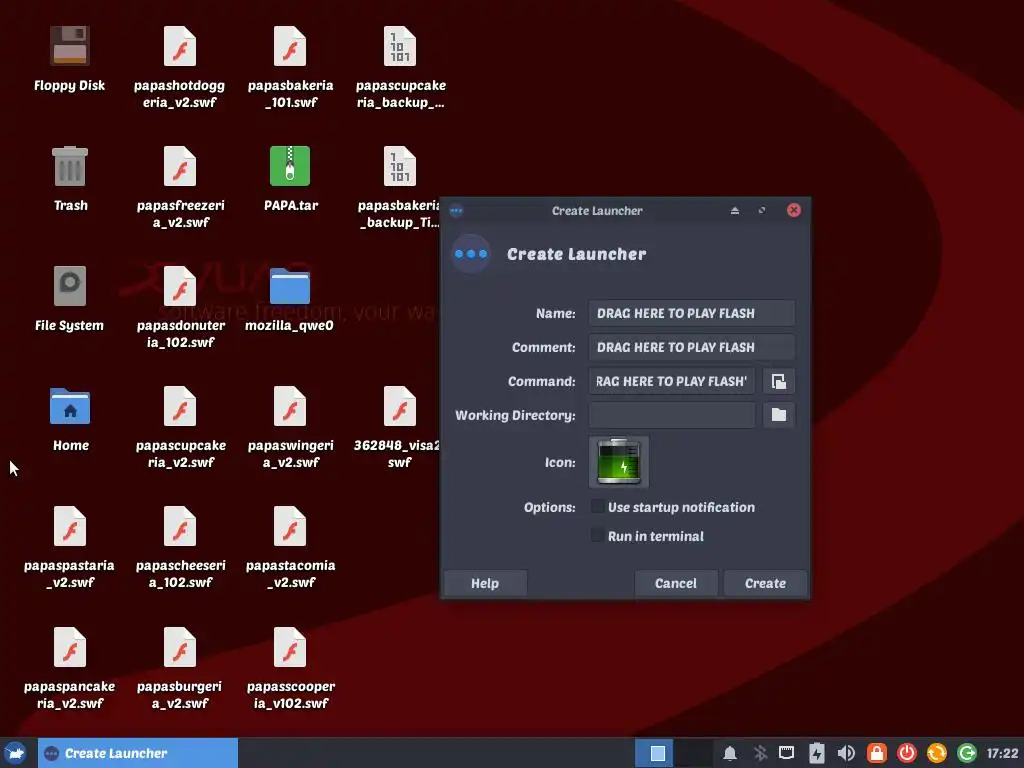Select papaspastaria_v2.swf file icon
This screenshot has height=768, width=1024.
pyautogui.click(x=70, y=526)
